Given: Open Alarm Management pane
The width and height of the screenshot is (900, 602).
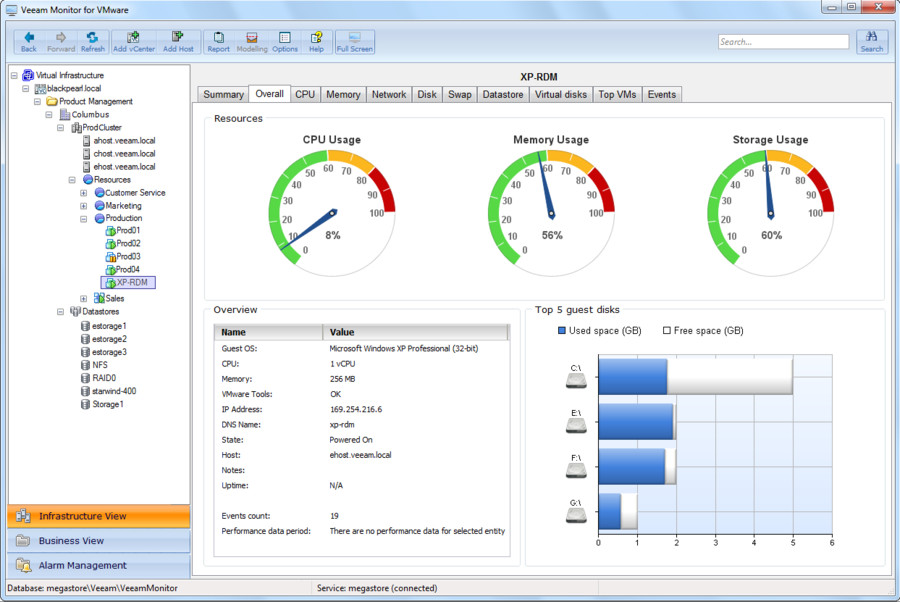Looking at the screenshot, I should pyautogui.click(x=99, y=566).
